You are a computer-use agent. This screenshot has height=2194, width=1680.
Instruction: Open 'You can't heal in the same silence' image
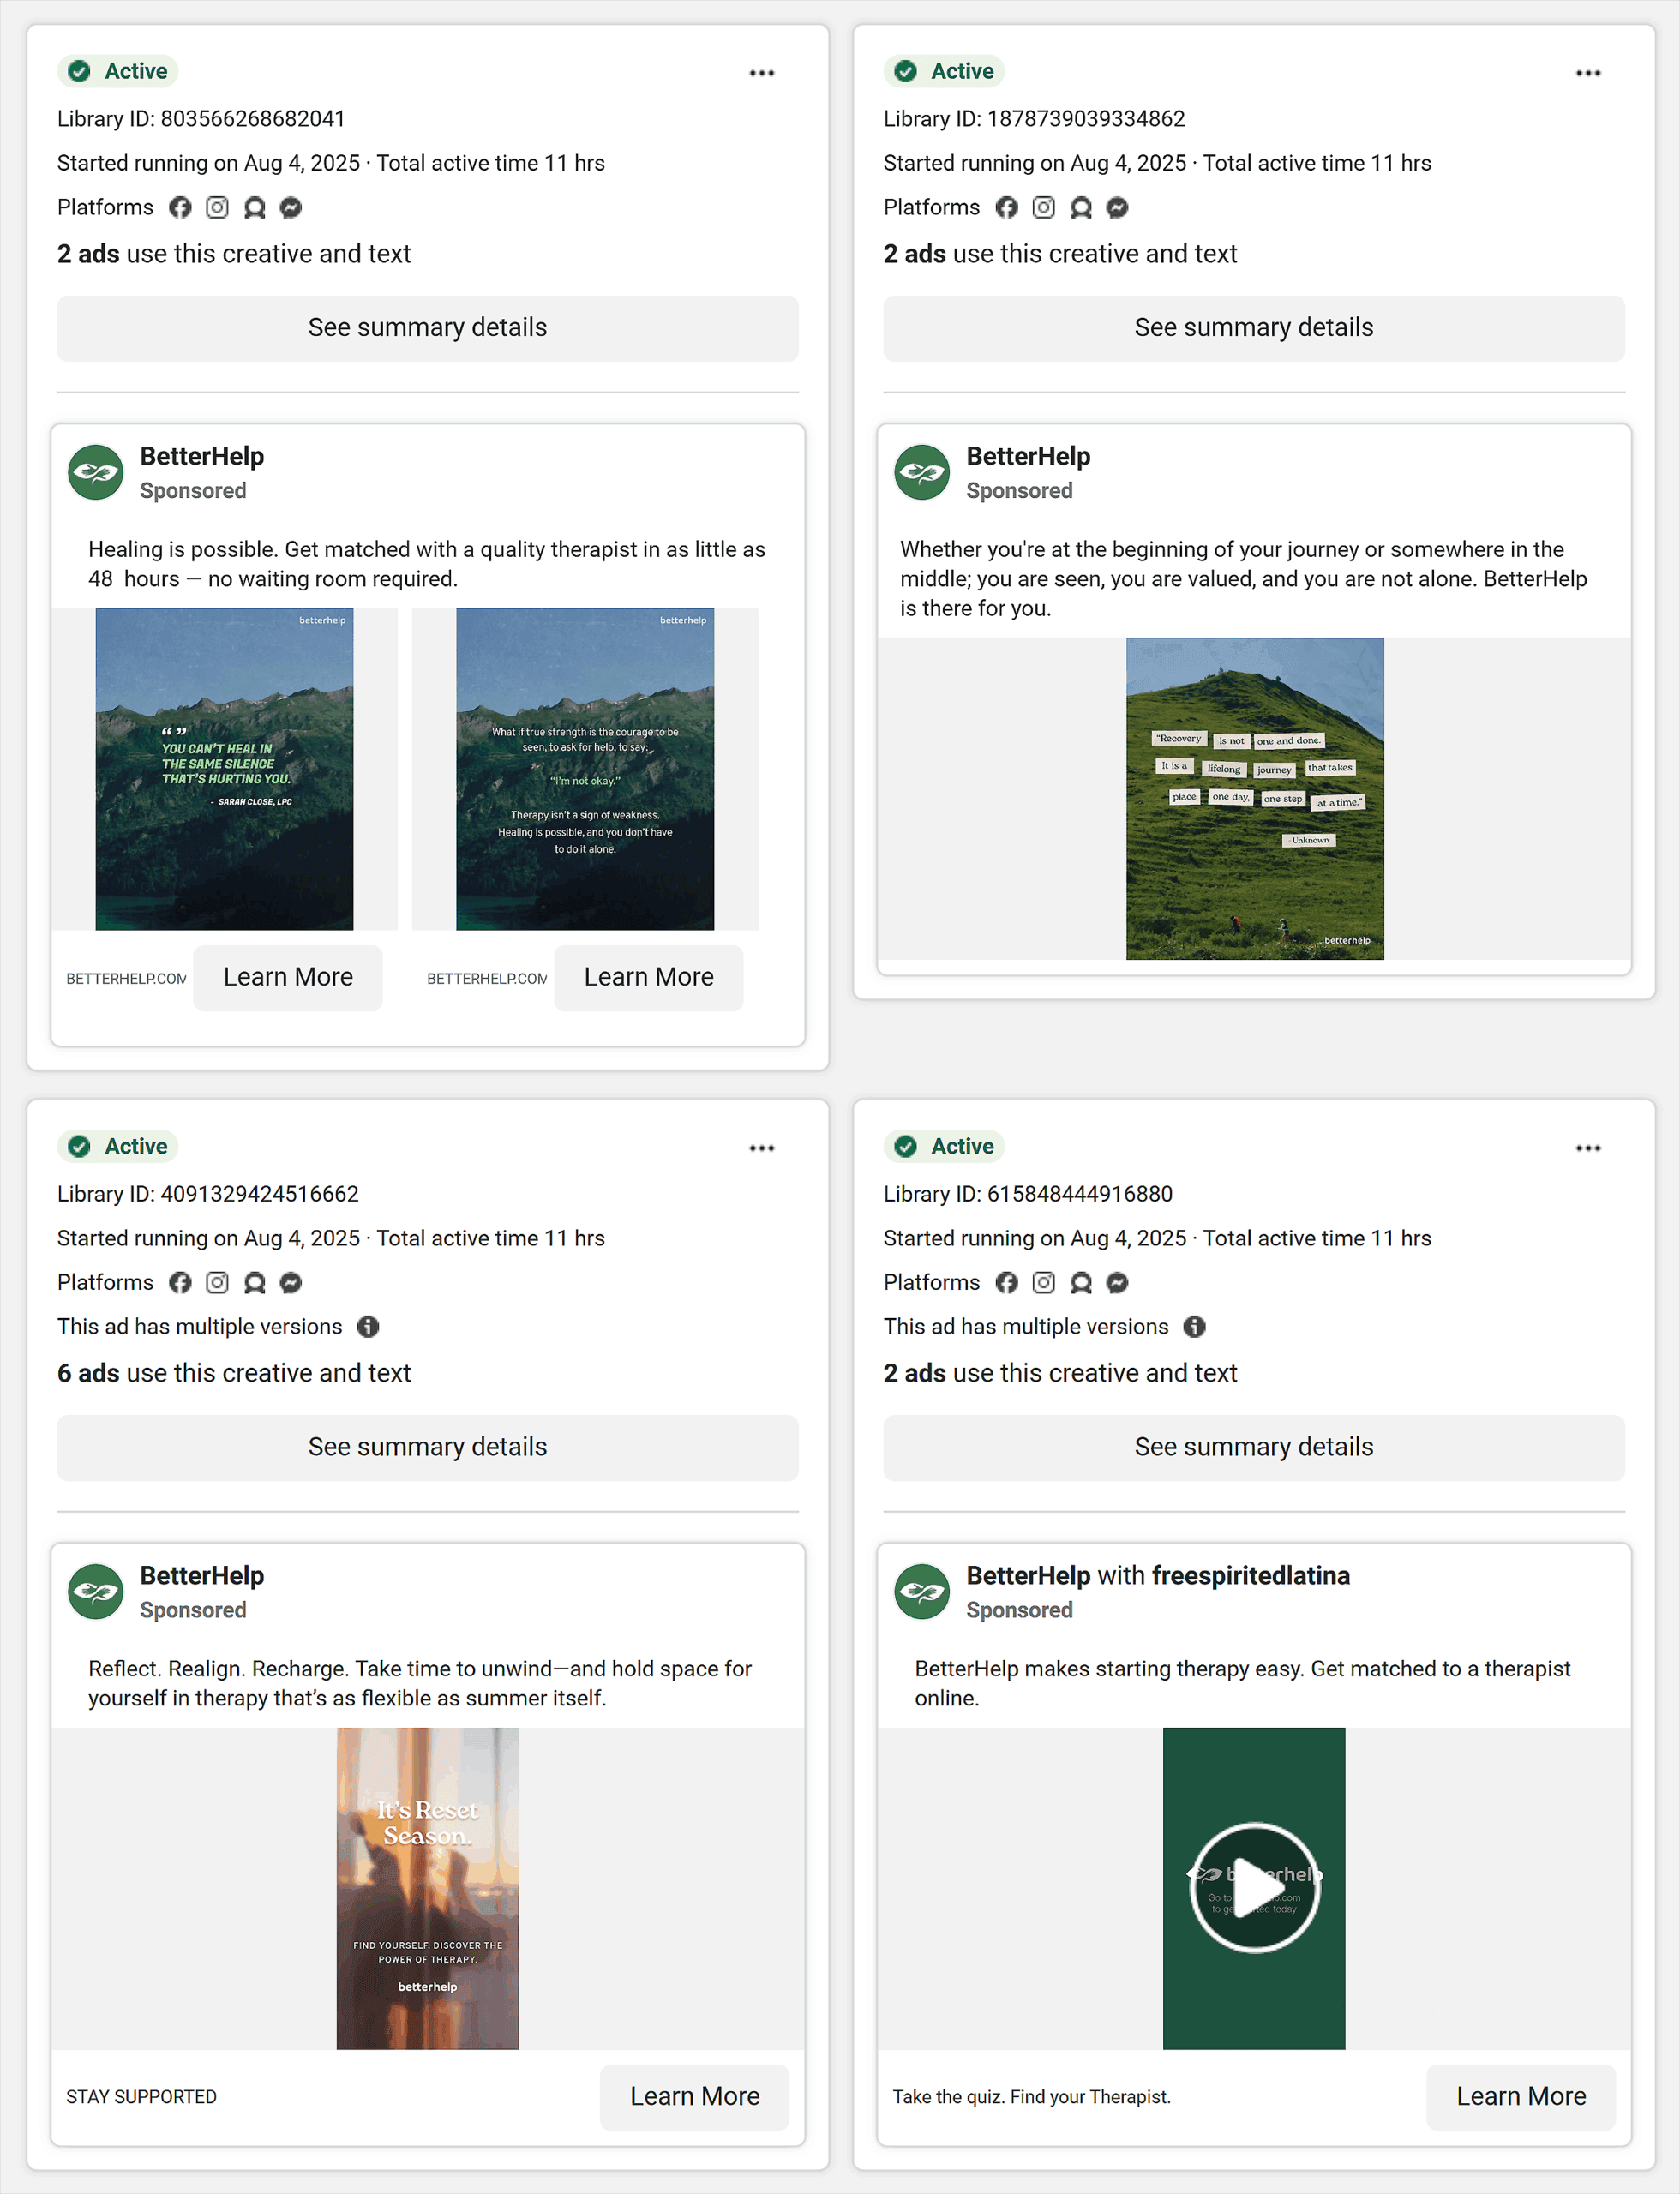tap(224, 769)
